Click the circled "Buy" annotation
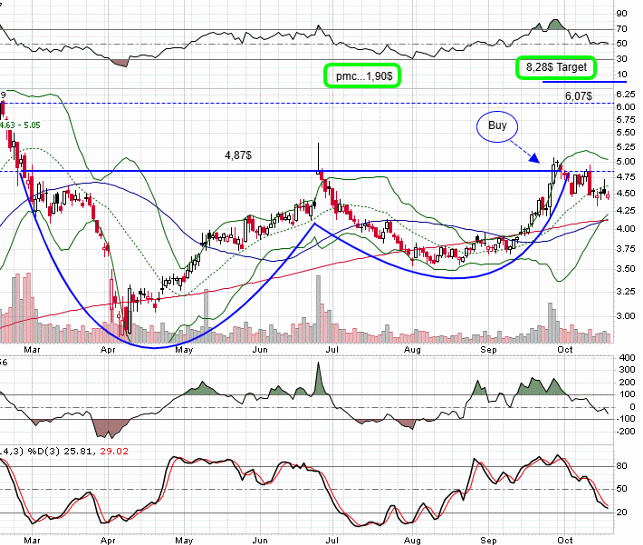Screen dimensions: 643x545 tap(498, 127)
